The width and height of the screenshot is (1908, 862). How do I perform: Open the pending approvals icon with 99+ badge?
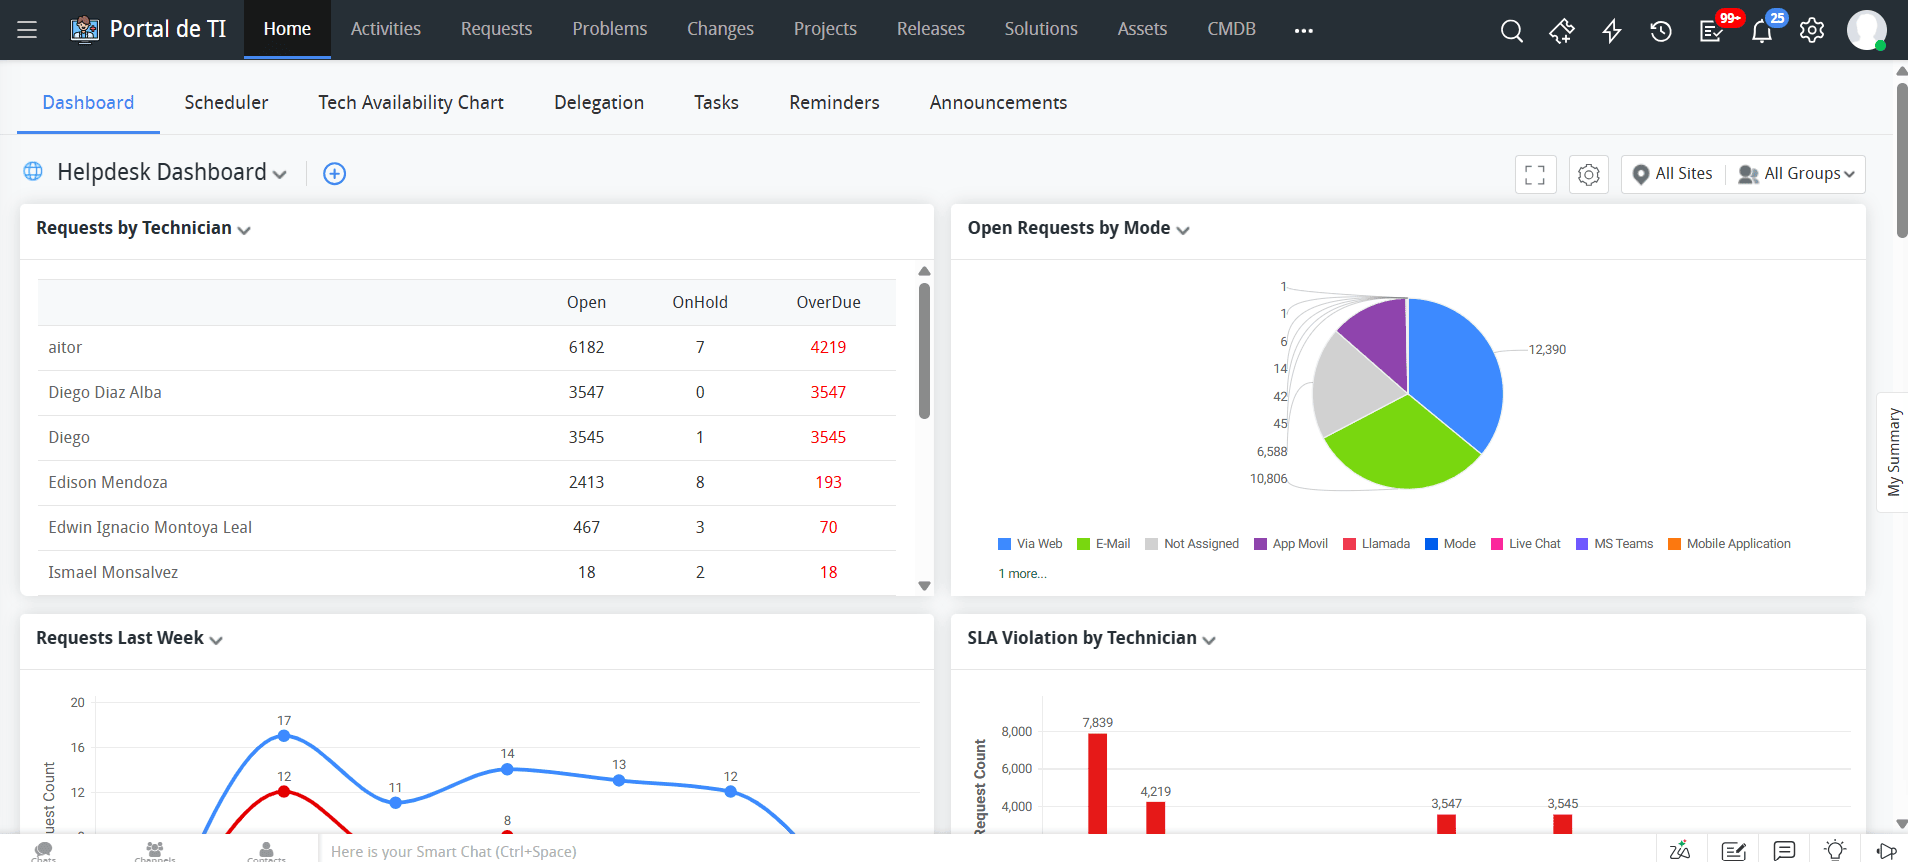(1712, 31)
